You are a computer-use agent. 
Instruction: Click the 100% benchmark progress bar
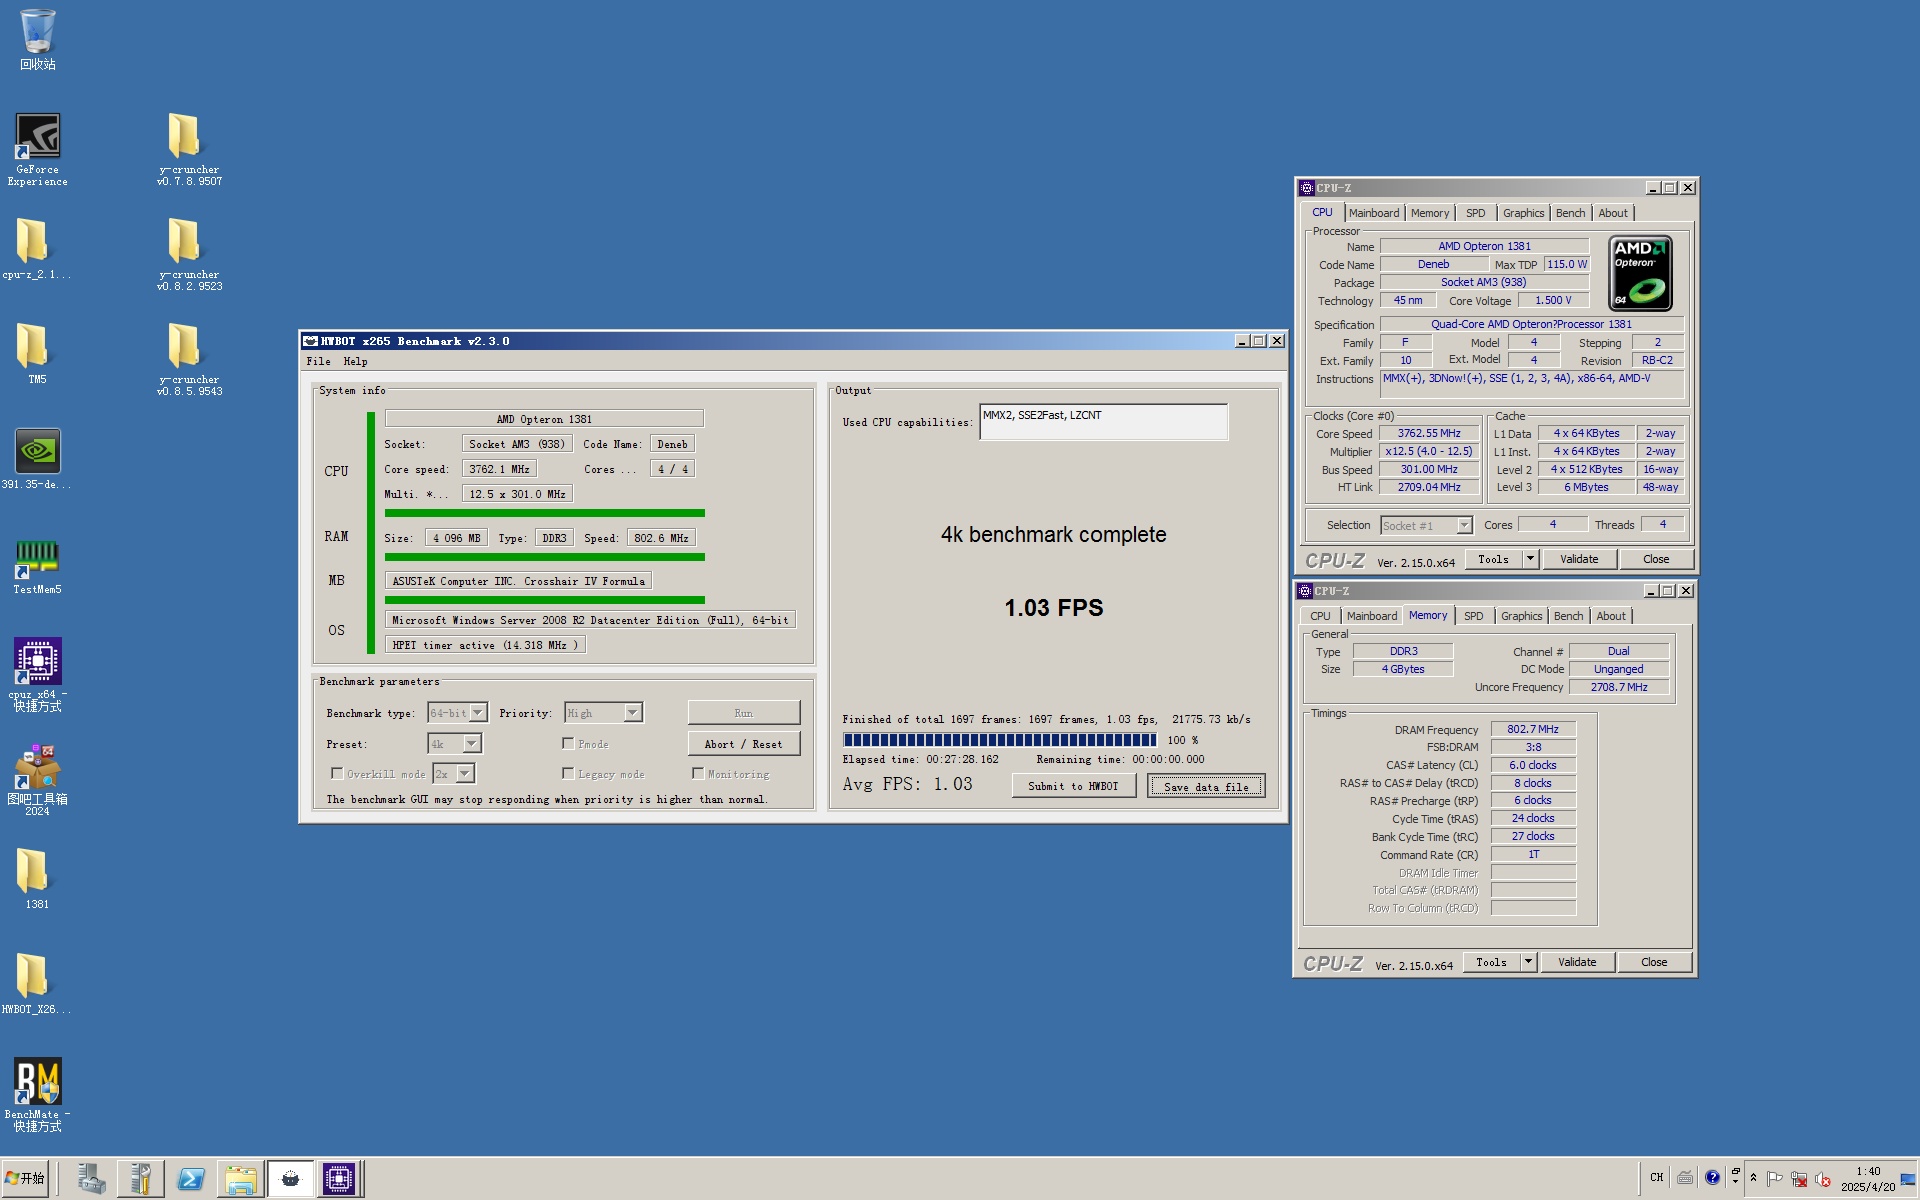tap(1000, 740)
